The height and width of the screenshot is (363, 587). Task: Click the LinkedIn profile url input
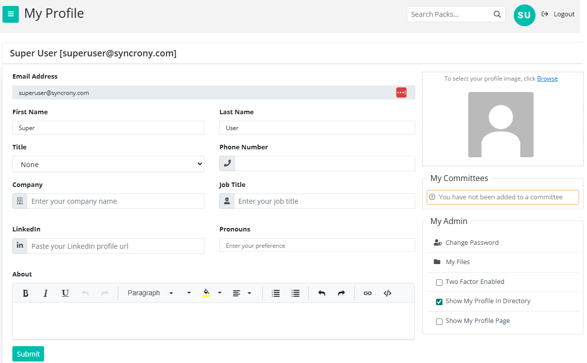pyautogui.click(x=116, y=246)
